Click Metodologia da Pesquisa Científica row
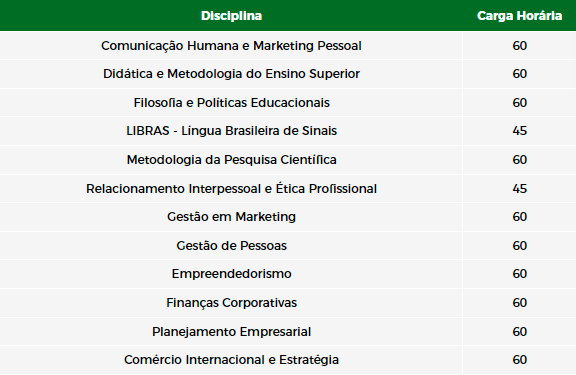The height and width of the screenshot is (375, 576). click(288, 160)
